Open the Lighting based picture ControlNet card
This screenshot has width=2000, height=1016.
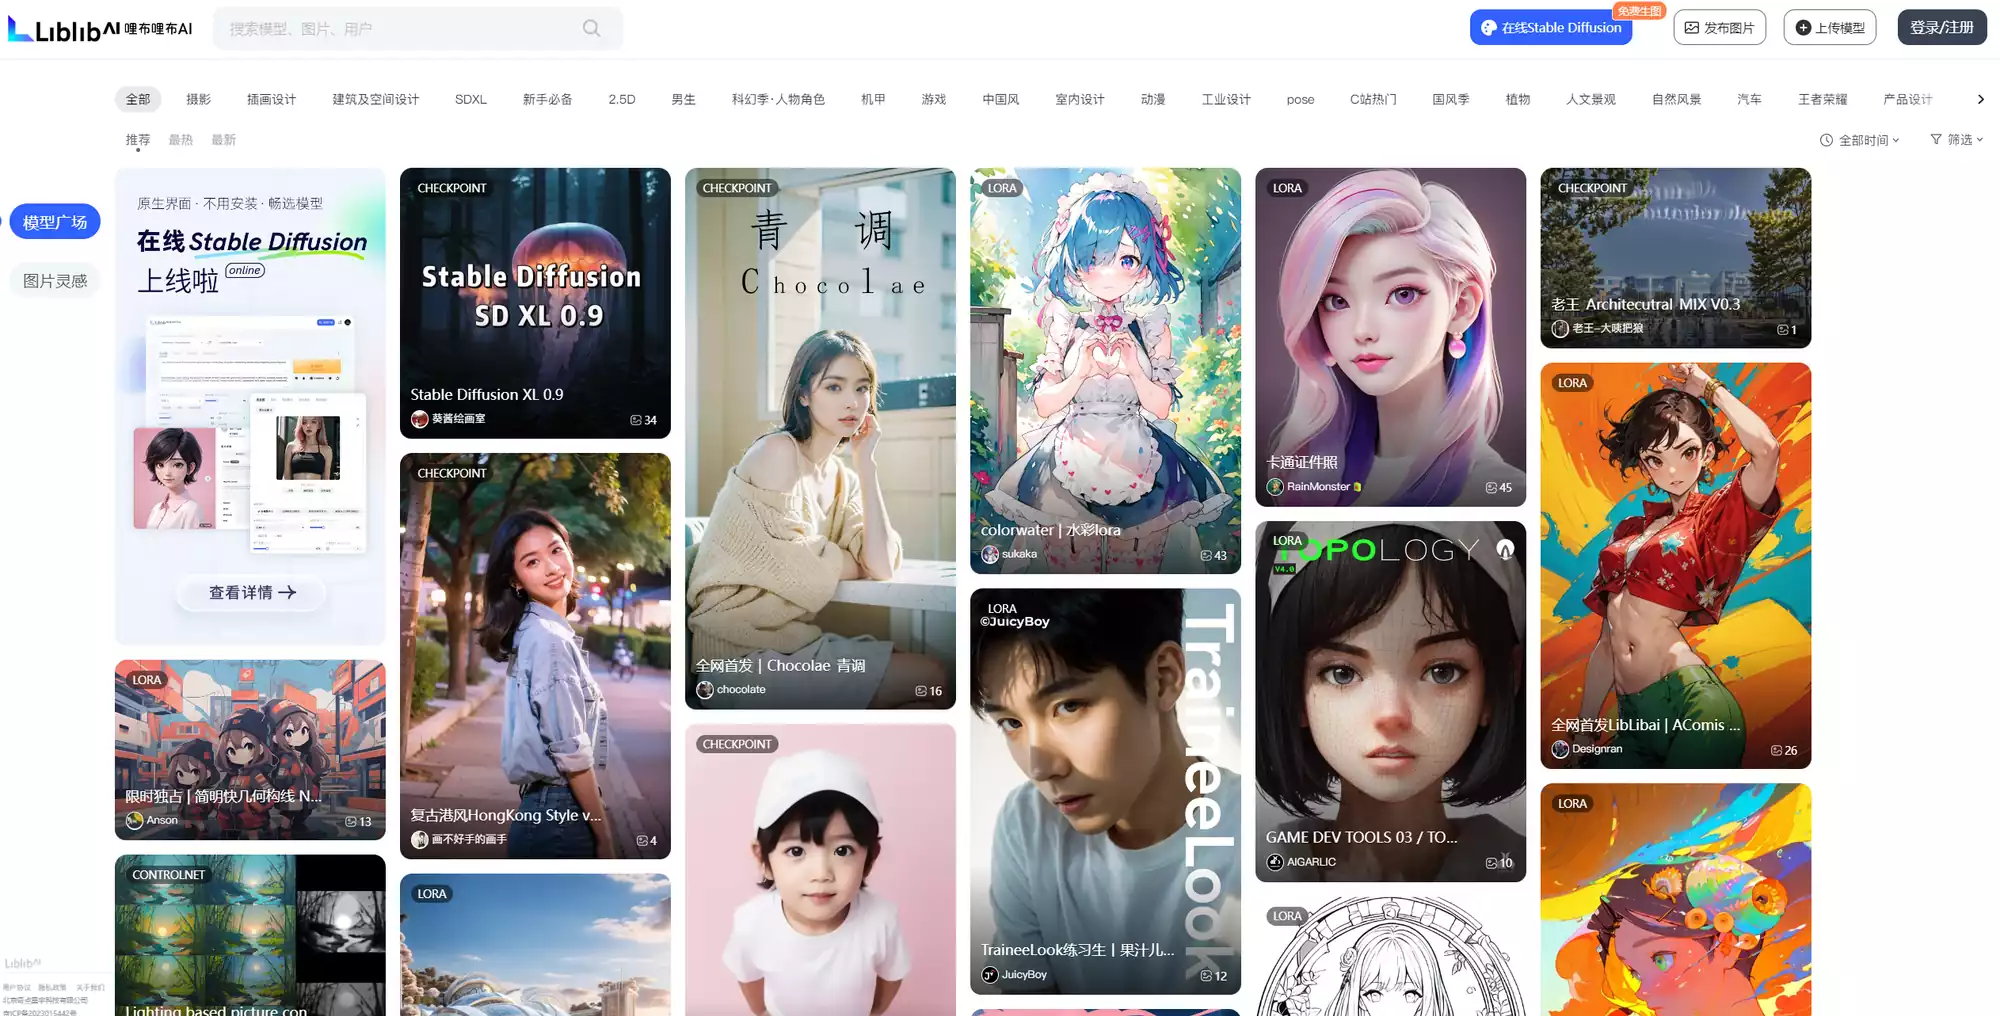pyautogui.click(x=250, y=935)
